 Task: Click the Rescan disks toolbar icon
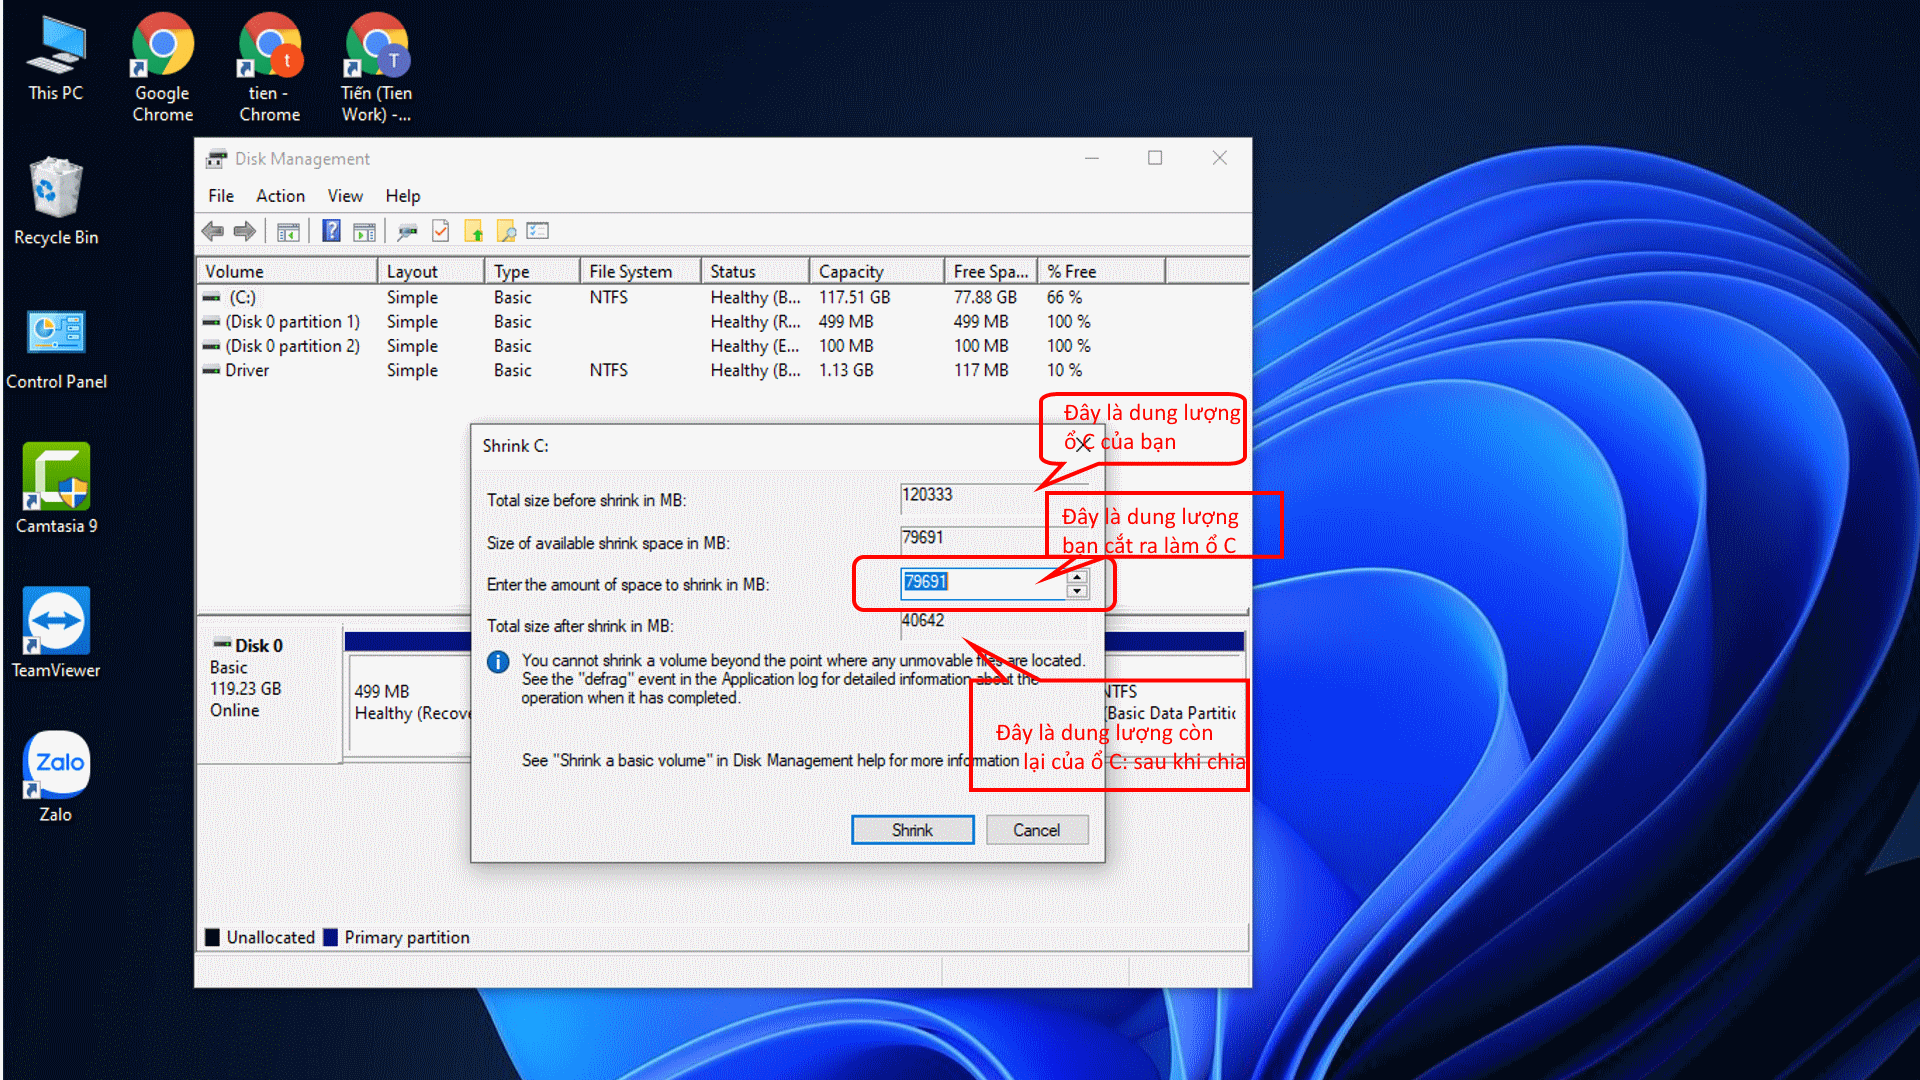pos(407,232)
